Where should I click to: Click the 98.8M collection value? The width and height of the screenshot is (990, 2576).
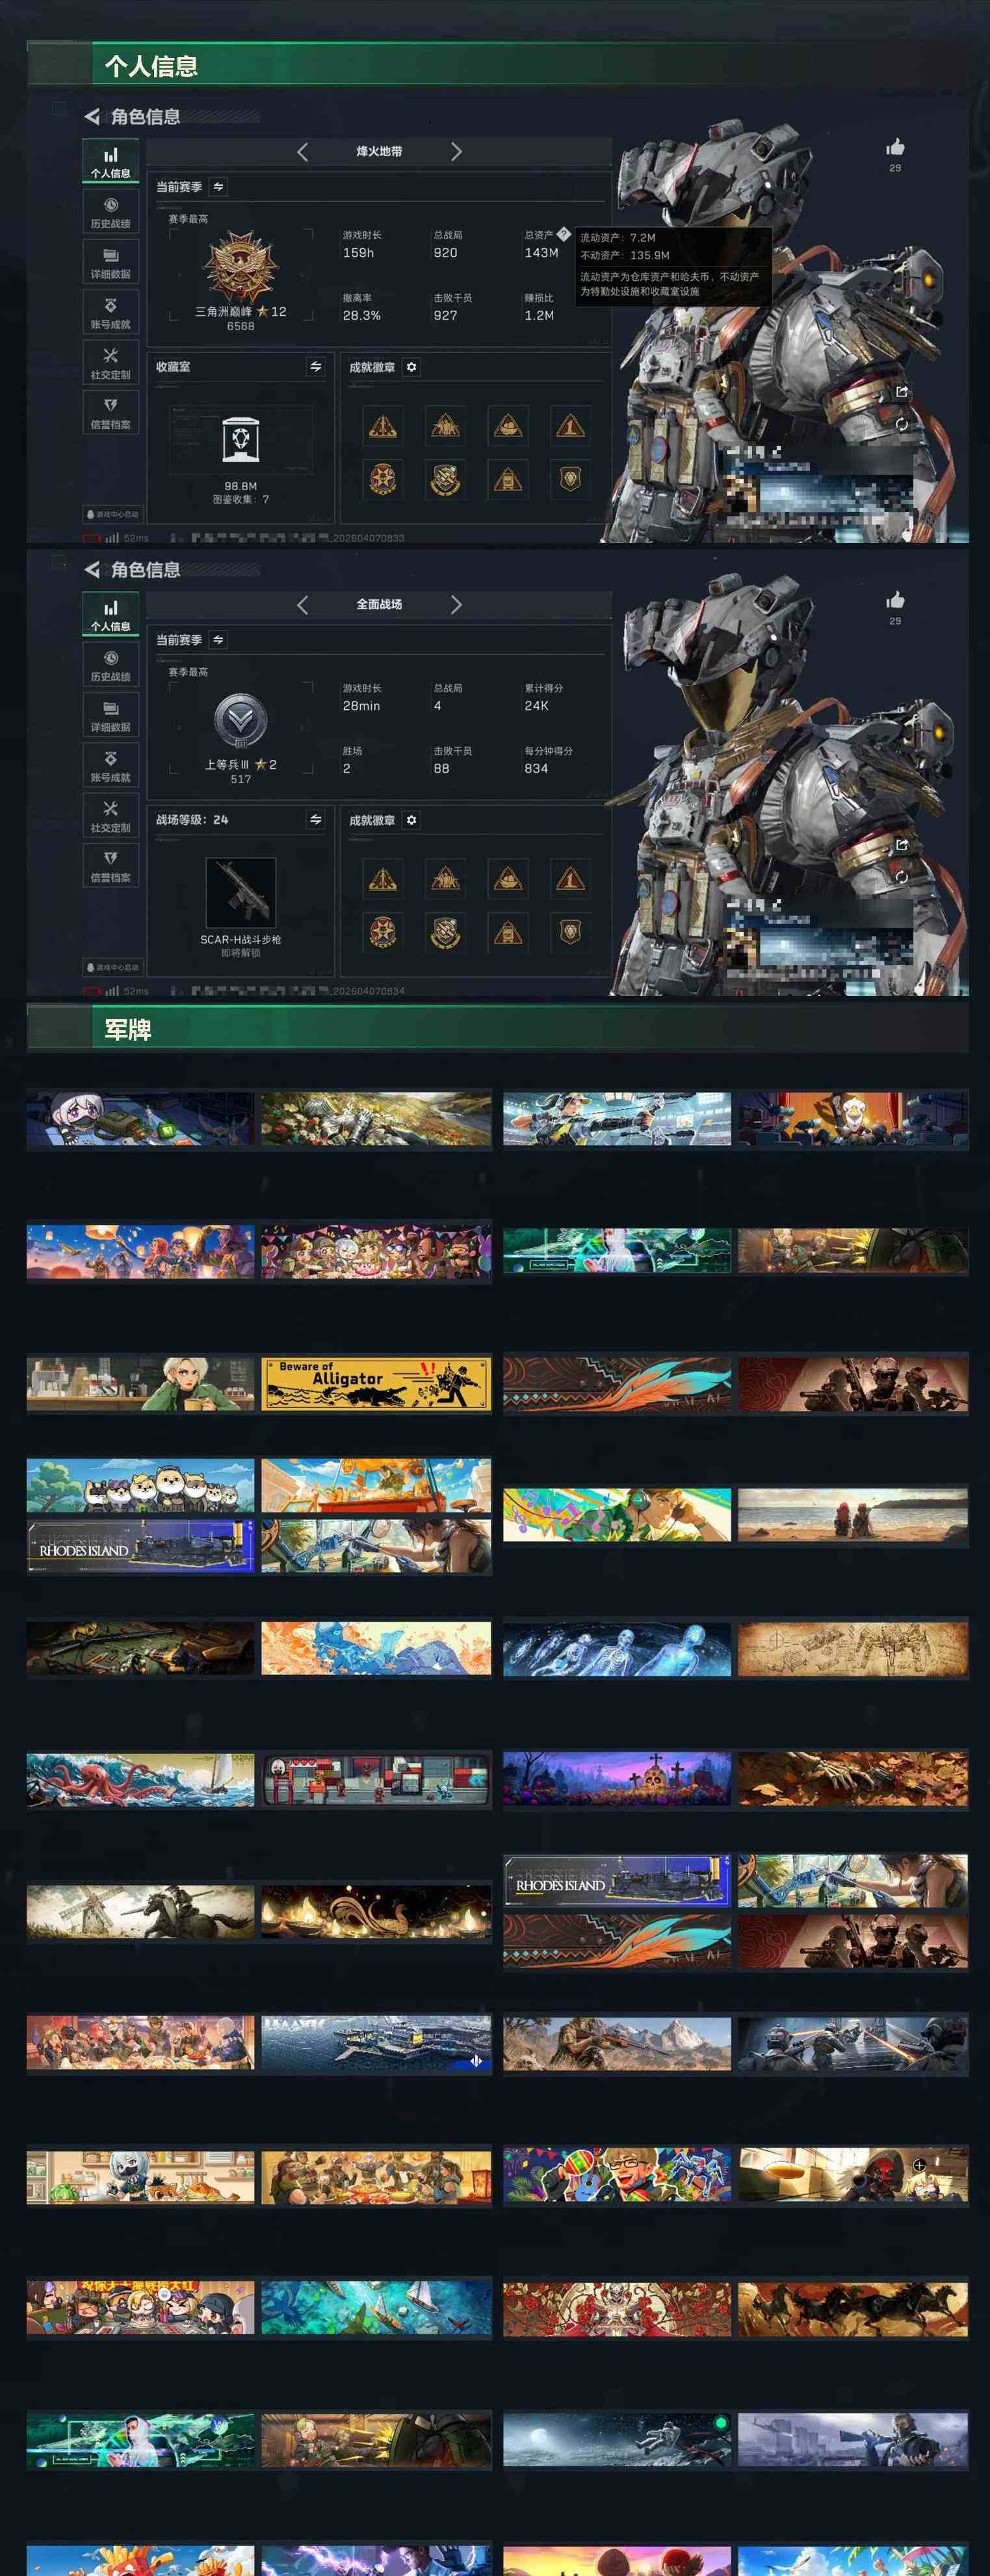(241, 486)
